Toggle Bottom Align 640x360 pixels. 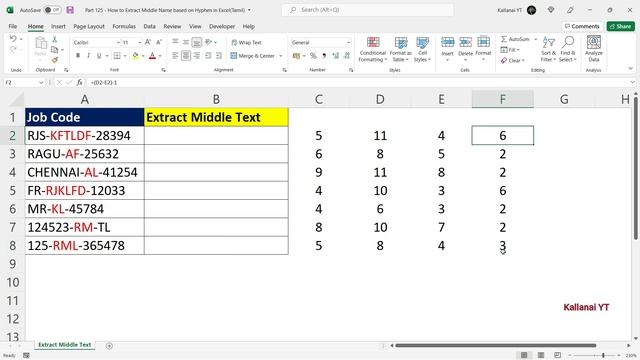pos(197,42)
